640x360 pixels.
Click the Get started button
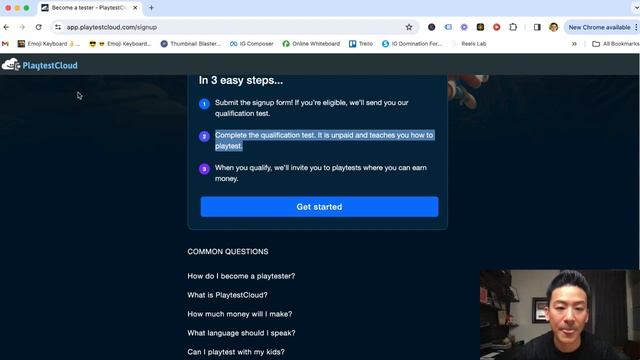click(x=319, y=207)
